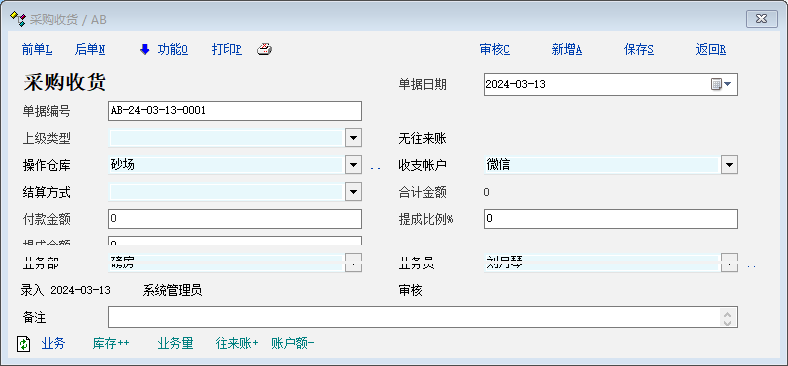Screen dimensions: 788x366
Task: Switch to the 业务 tab
Action: (53, 344)
